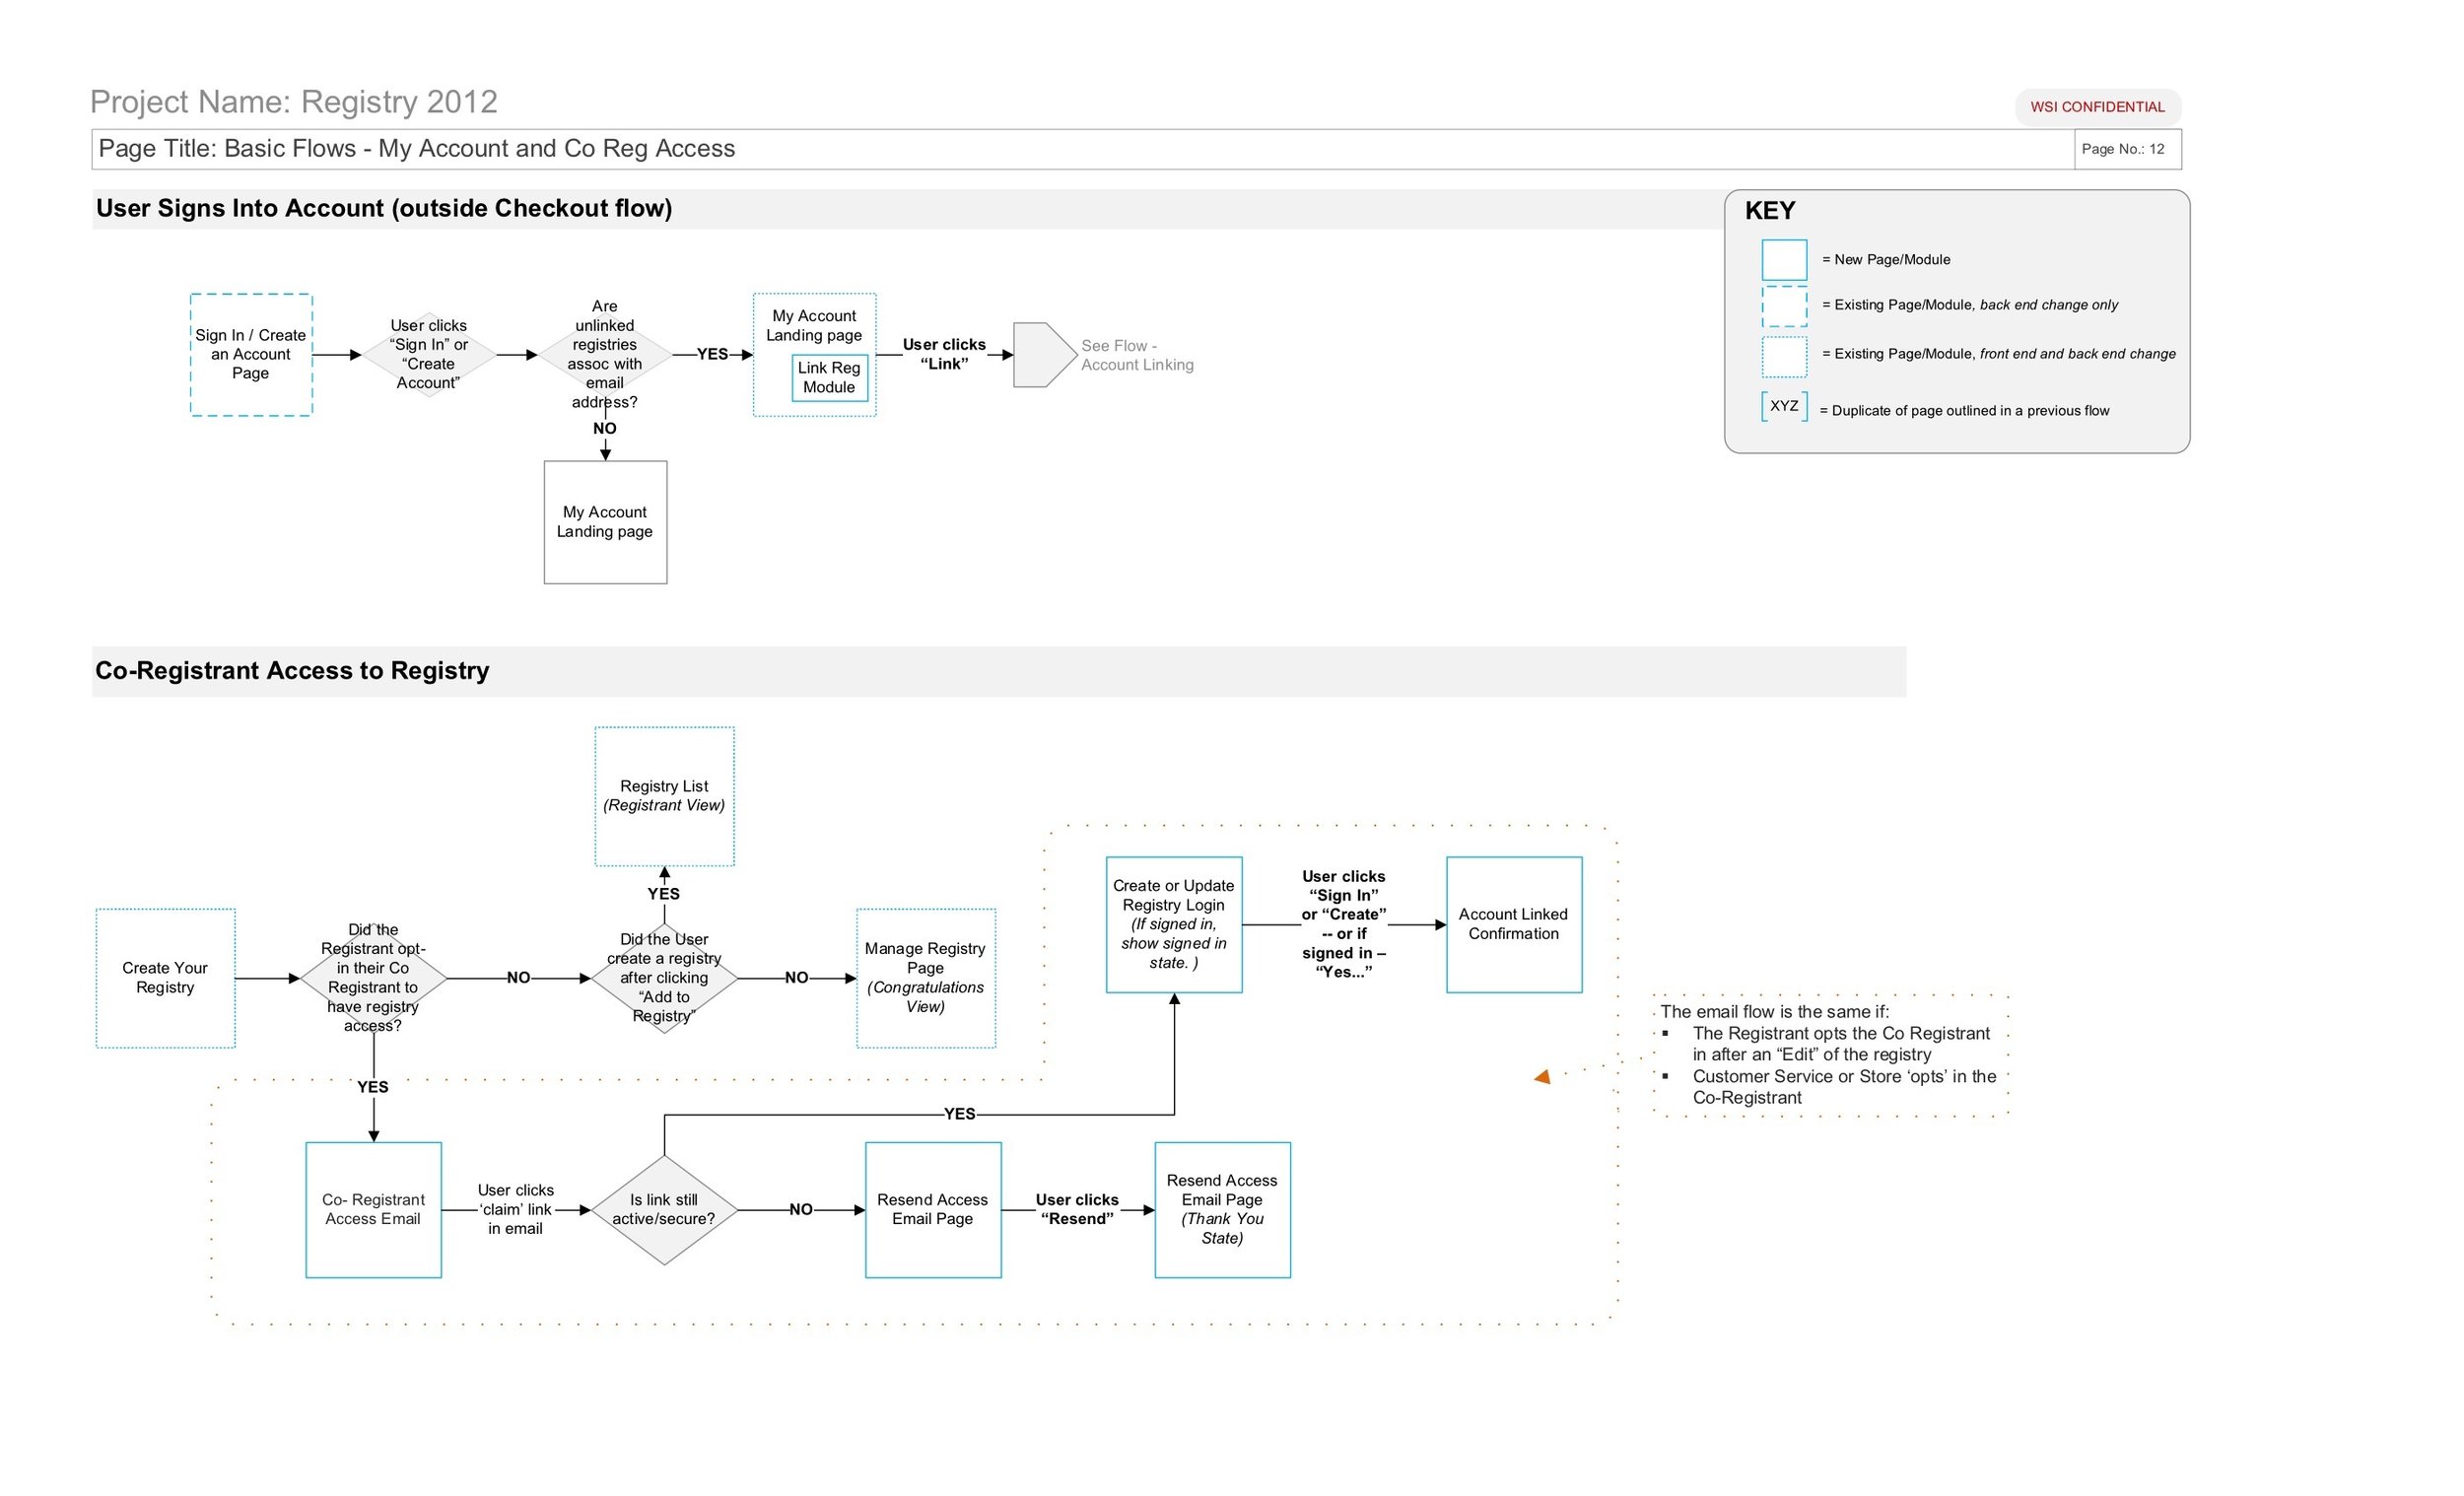This screenshot has height=1496, width=2464.
Task: Click the 'Sign In / Create an Account Page' box
Action: click(251, 354)
